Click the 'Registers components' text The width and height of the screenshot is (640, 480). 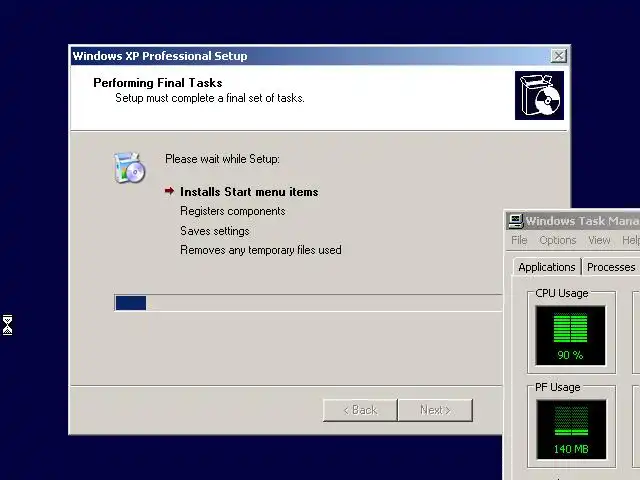point(233,211)
